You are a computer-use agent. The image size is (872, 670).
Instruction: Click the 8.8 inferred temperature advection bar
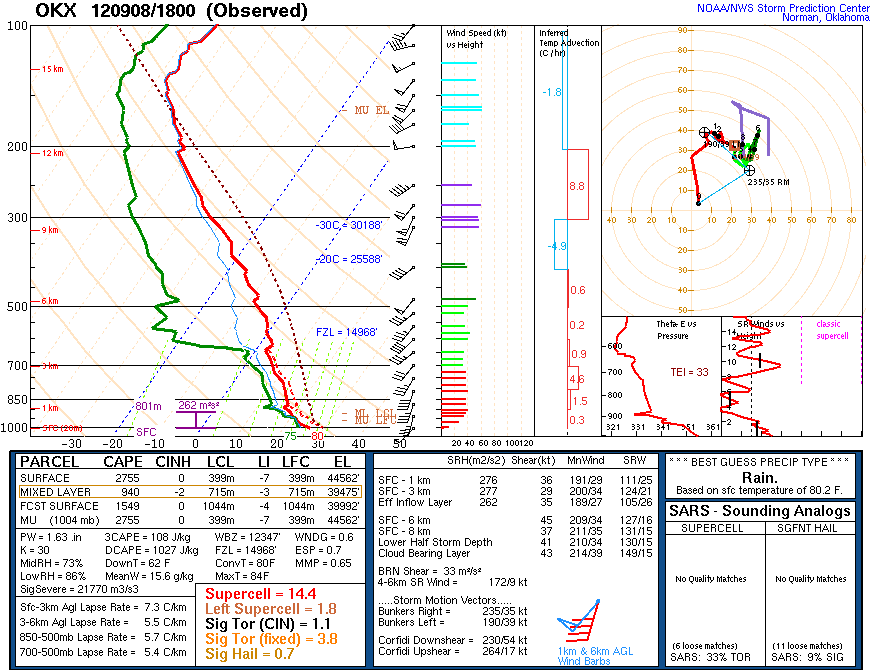tap(576, 185)
